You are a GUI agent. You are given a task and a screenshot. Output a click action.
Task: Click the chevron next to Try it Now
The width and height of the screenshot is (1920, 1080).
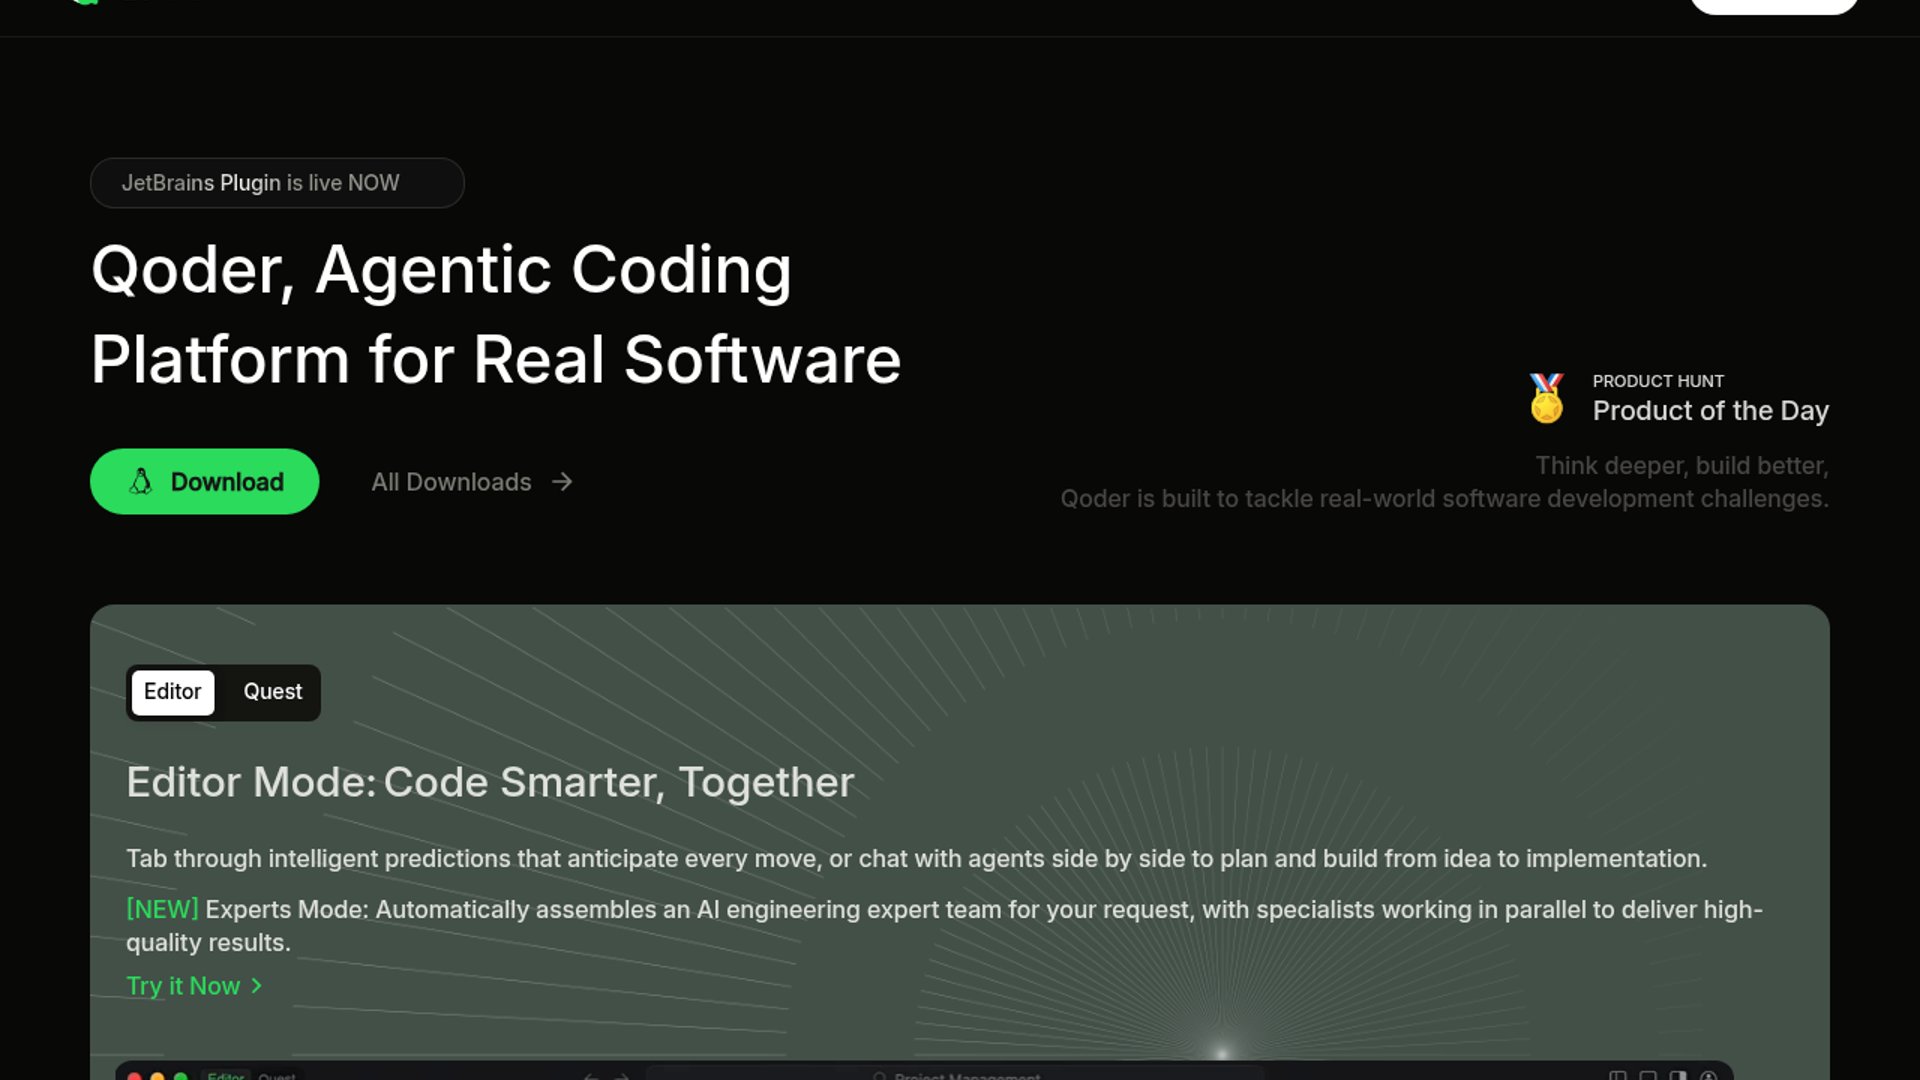[257, 986]
